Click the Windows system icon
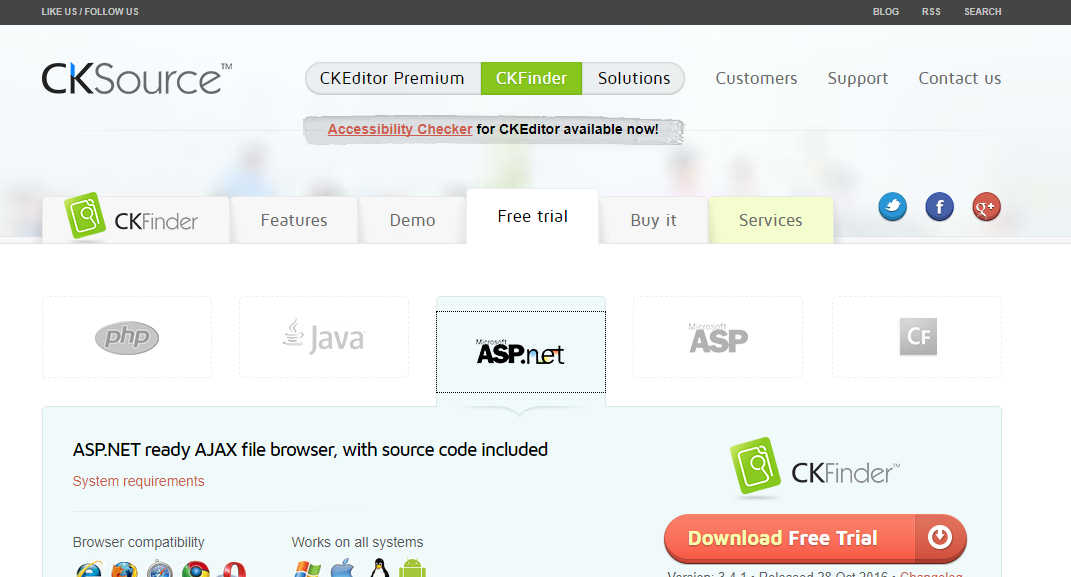This screenshot has width=1071, height=577. pos(307,569)
